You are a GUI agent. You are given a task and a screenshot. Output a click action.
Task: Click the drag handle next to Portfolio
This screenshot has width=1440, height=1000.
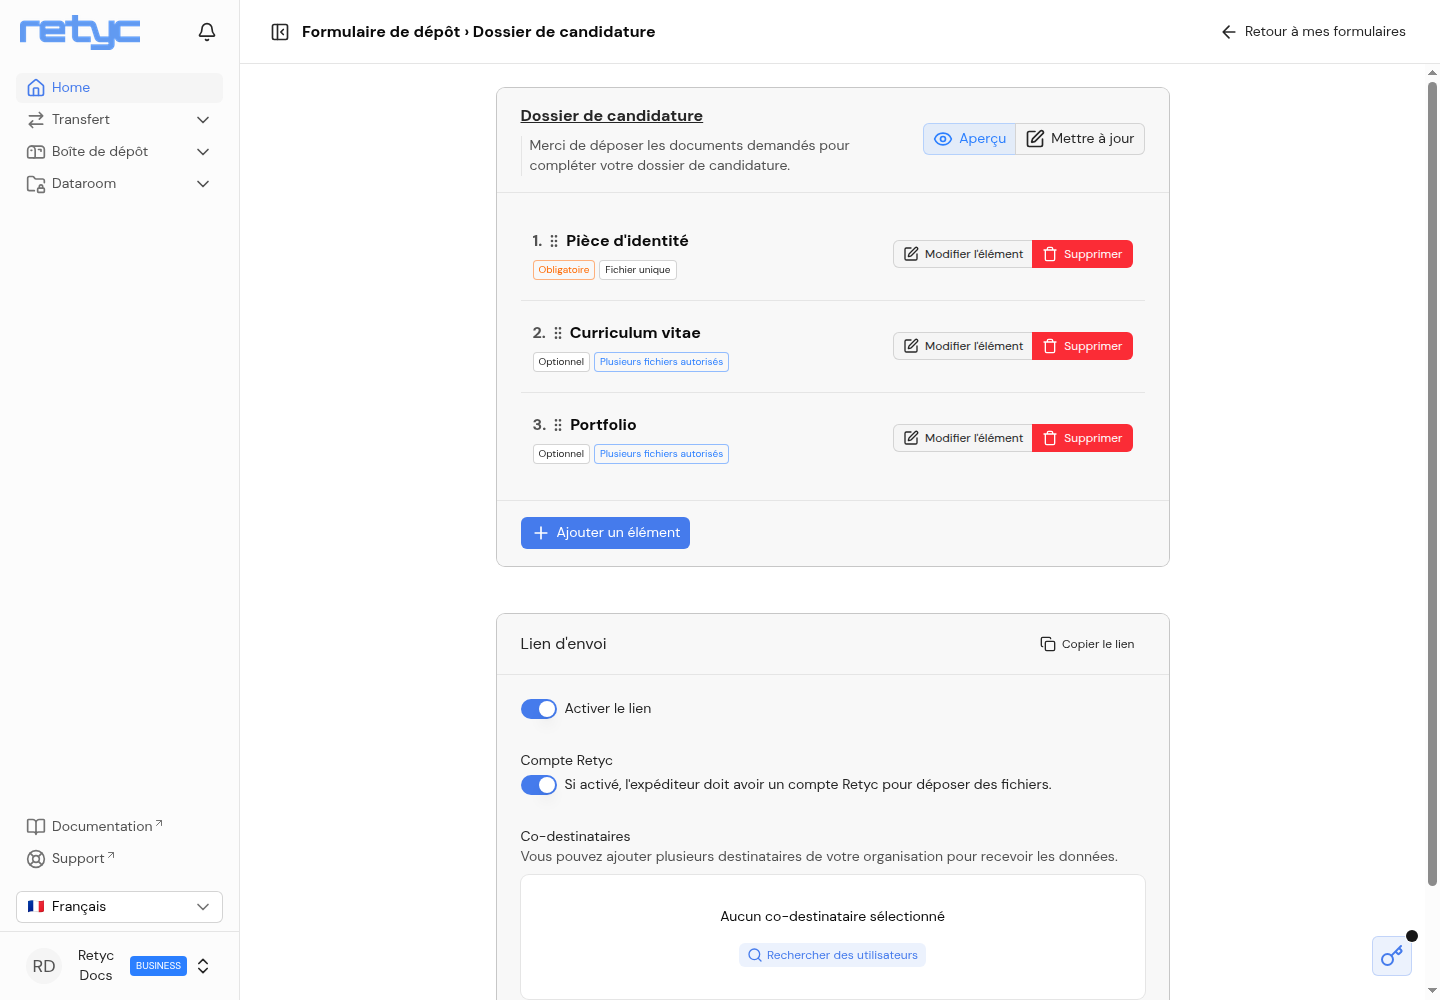click(x=558, y=425)
